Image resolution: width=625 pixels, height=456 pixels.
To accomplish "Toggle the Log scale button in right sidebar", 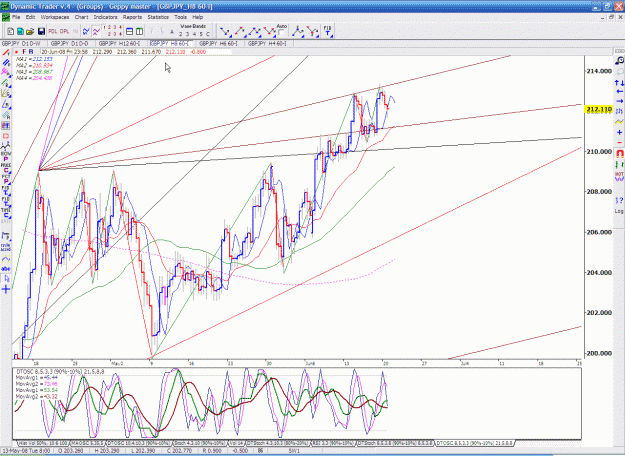I will coord(619,211).
